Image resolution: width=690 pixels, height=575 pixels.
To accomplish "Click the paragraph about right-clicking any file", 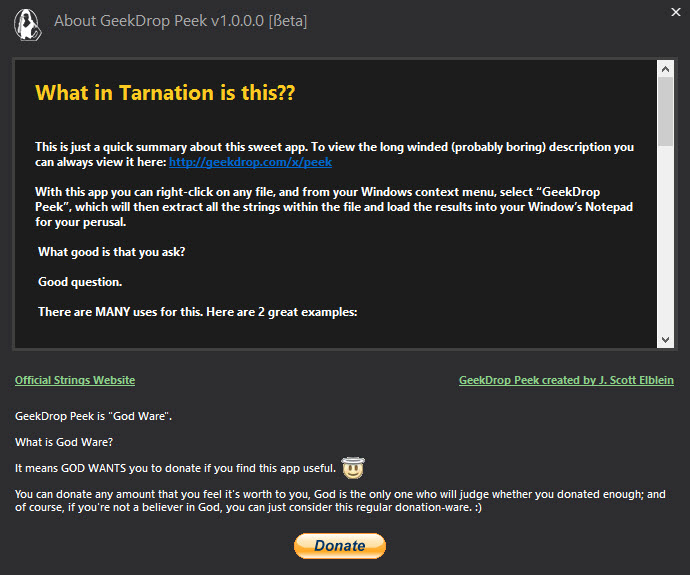I will point(334,207).
